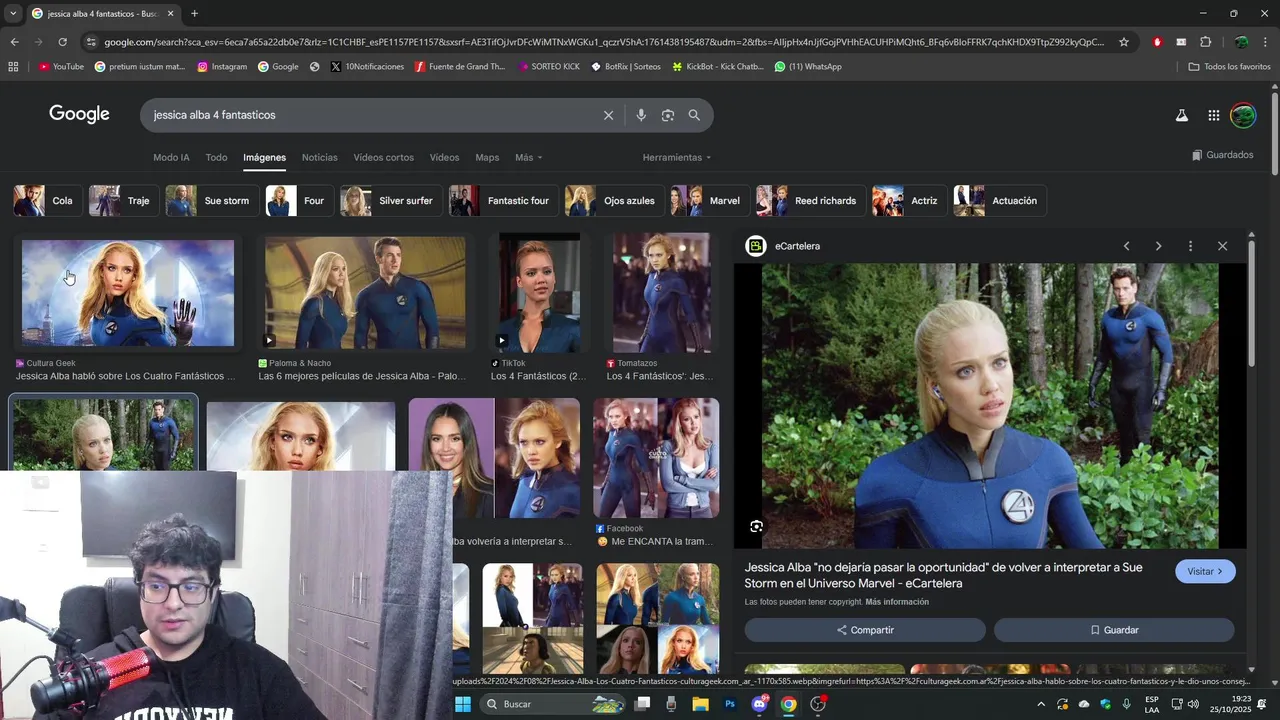Open the SORTEO KICK bookmark
The height and width of the screenshot is (720, 1280).
point(549,67)
